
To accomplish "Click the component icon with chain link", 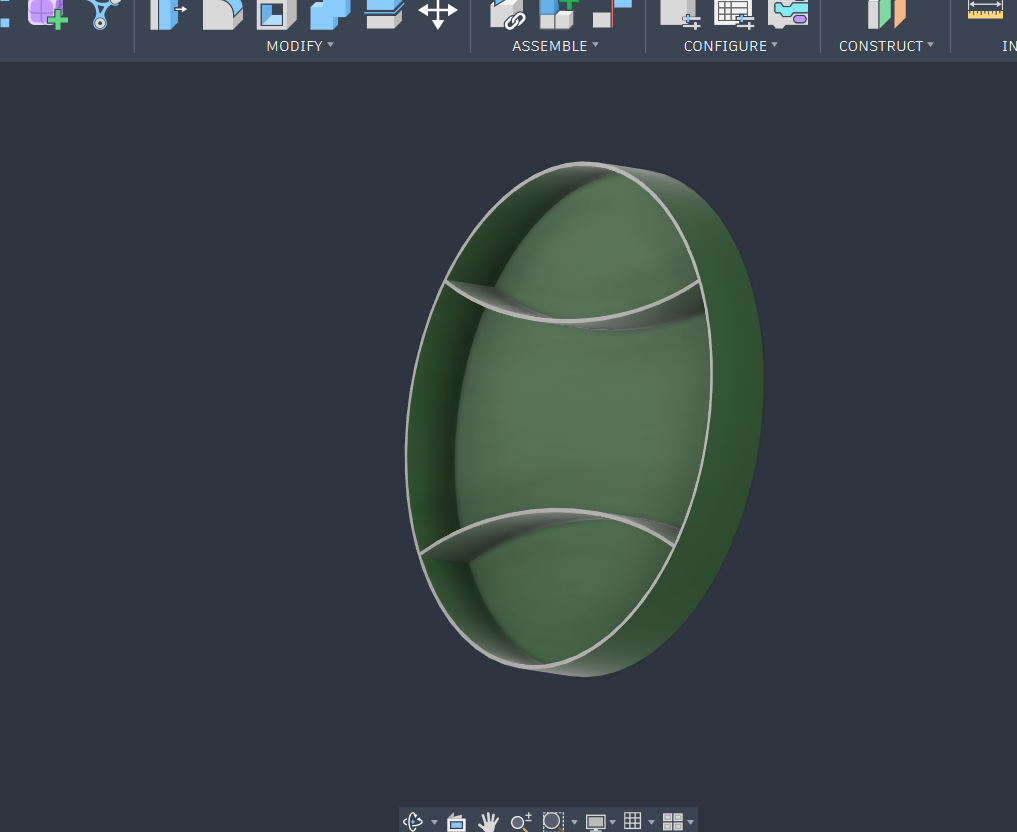I will coord(507,14).
